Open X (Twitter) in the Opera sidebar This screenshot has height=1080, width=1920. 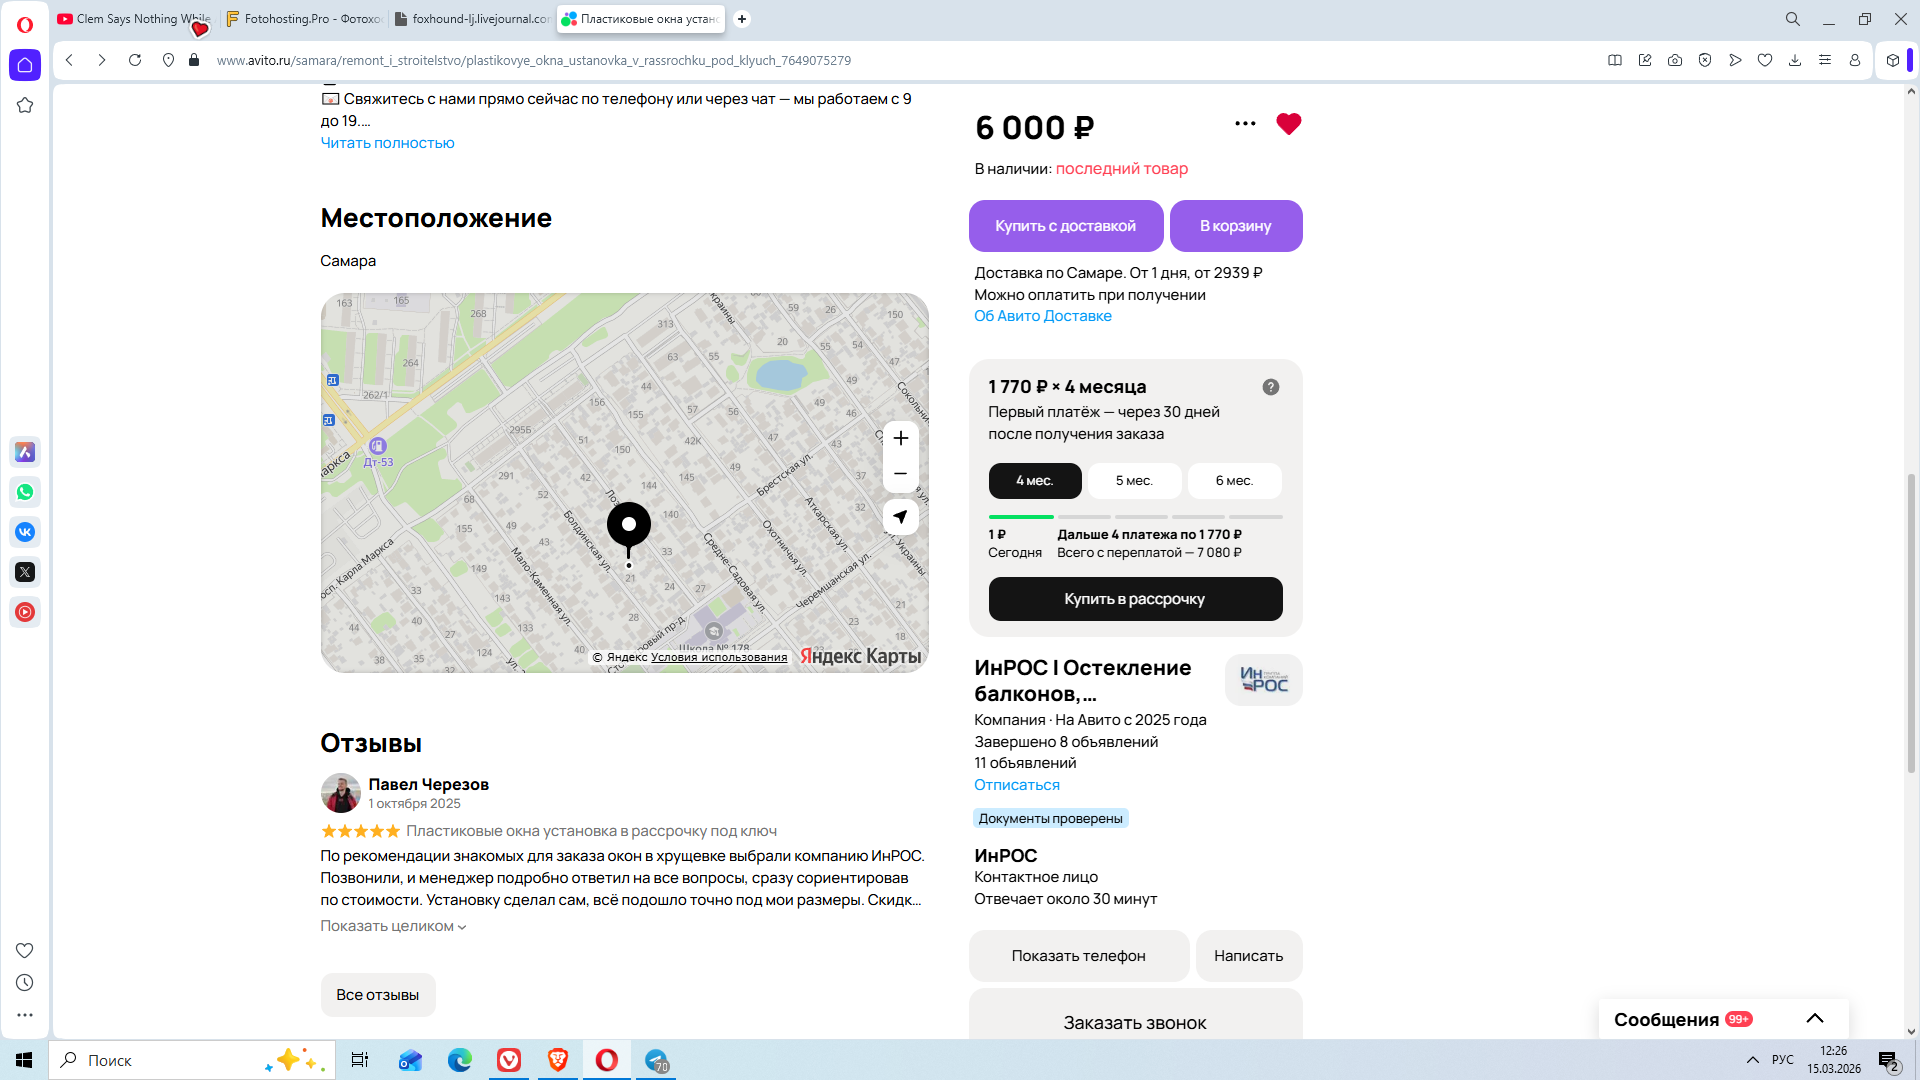[25, 572]
